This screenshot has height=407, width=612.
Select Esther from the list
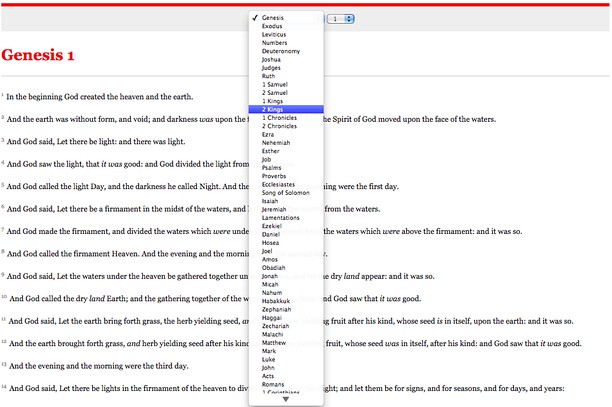pos(286,151)
